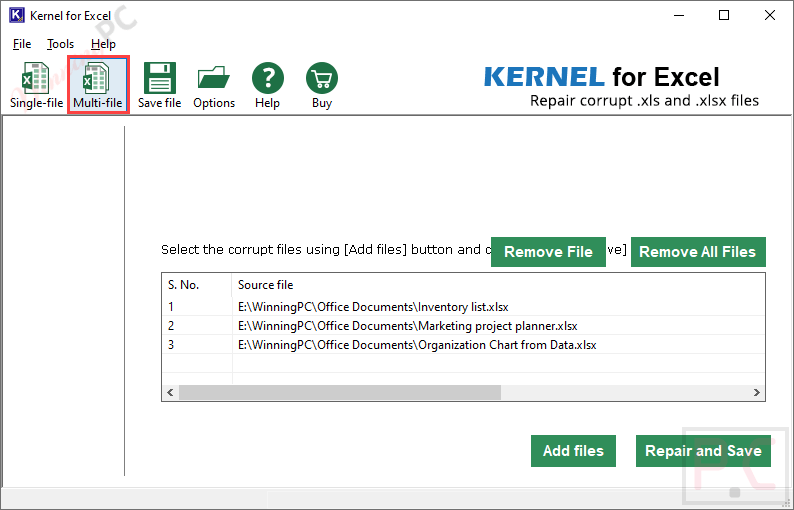Click the Repair and Save button
The width and height of the screenshot is (794, 510).
(703, 451)
